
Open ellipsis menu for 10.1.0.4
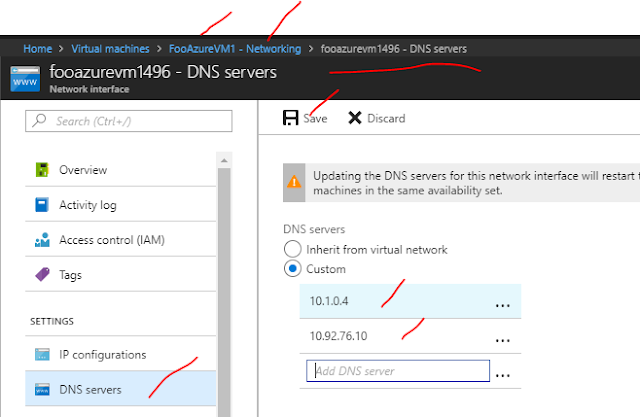pyautogui.click(x=502, y=305)
